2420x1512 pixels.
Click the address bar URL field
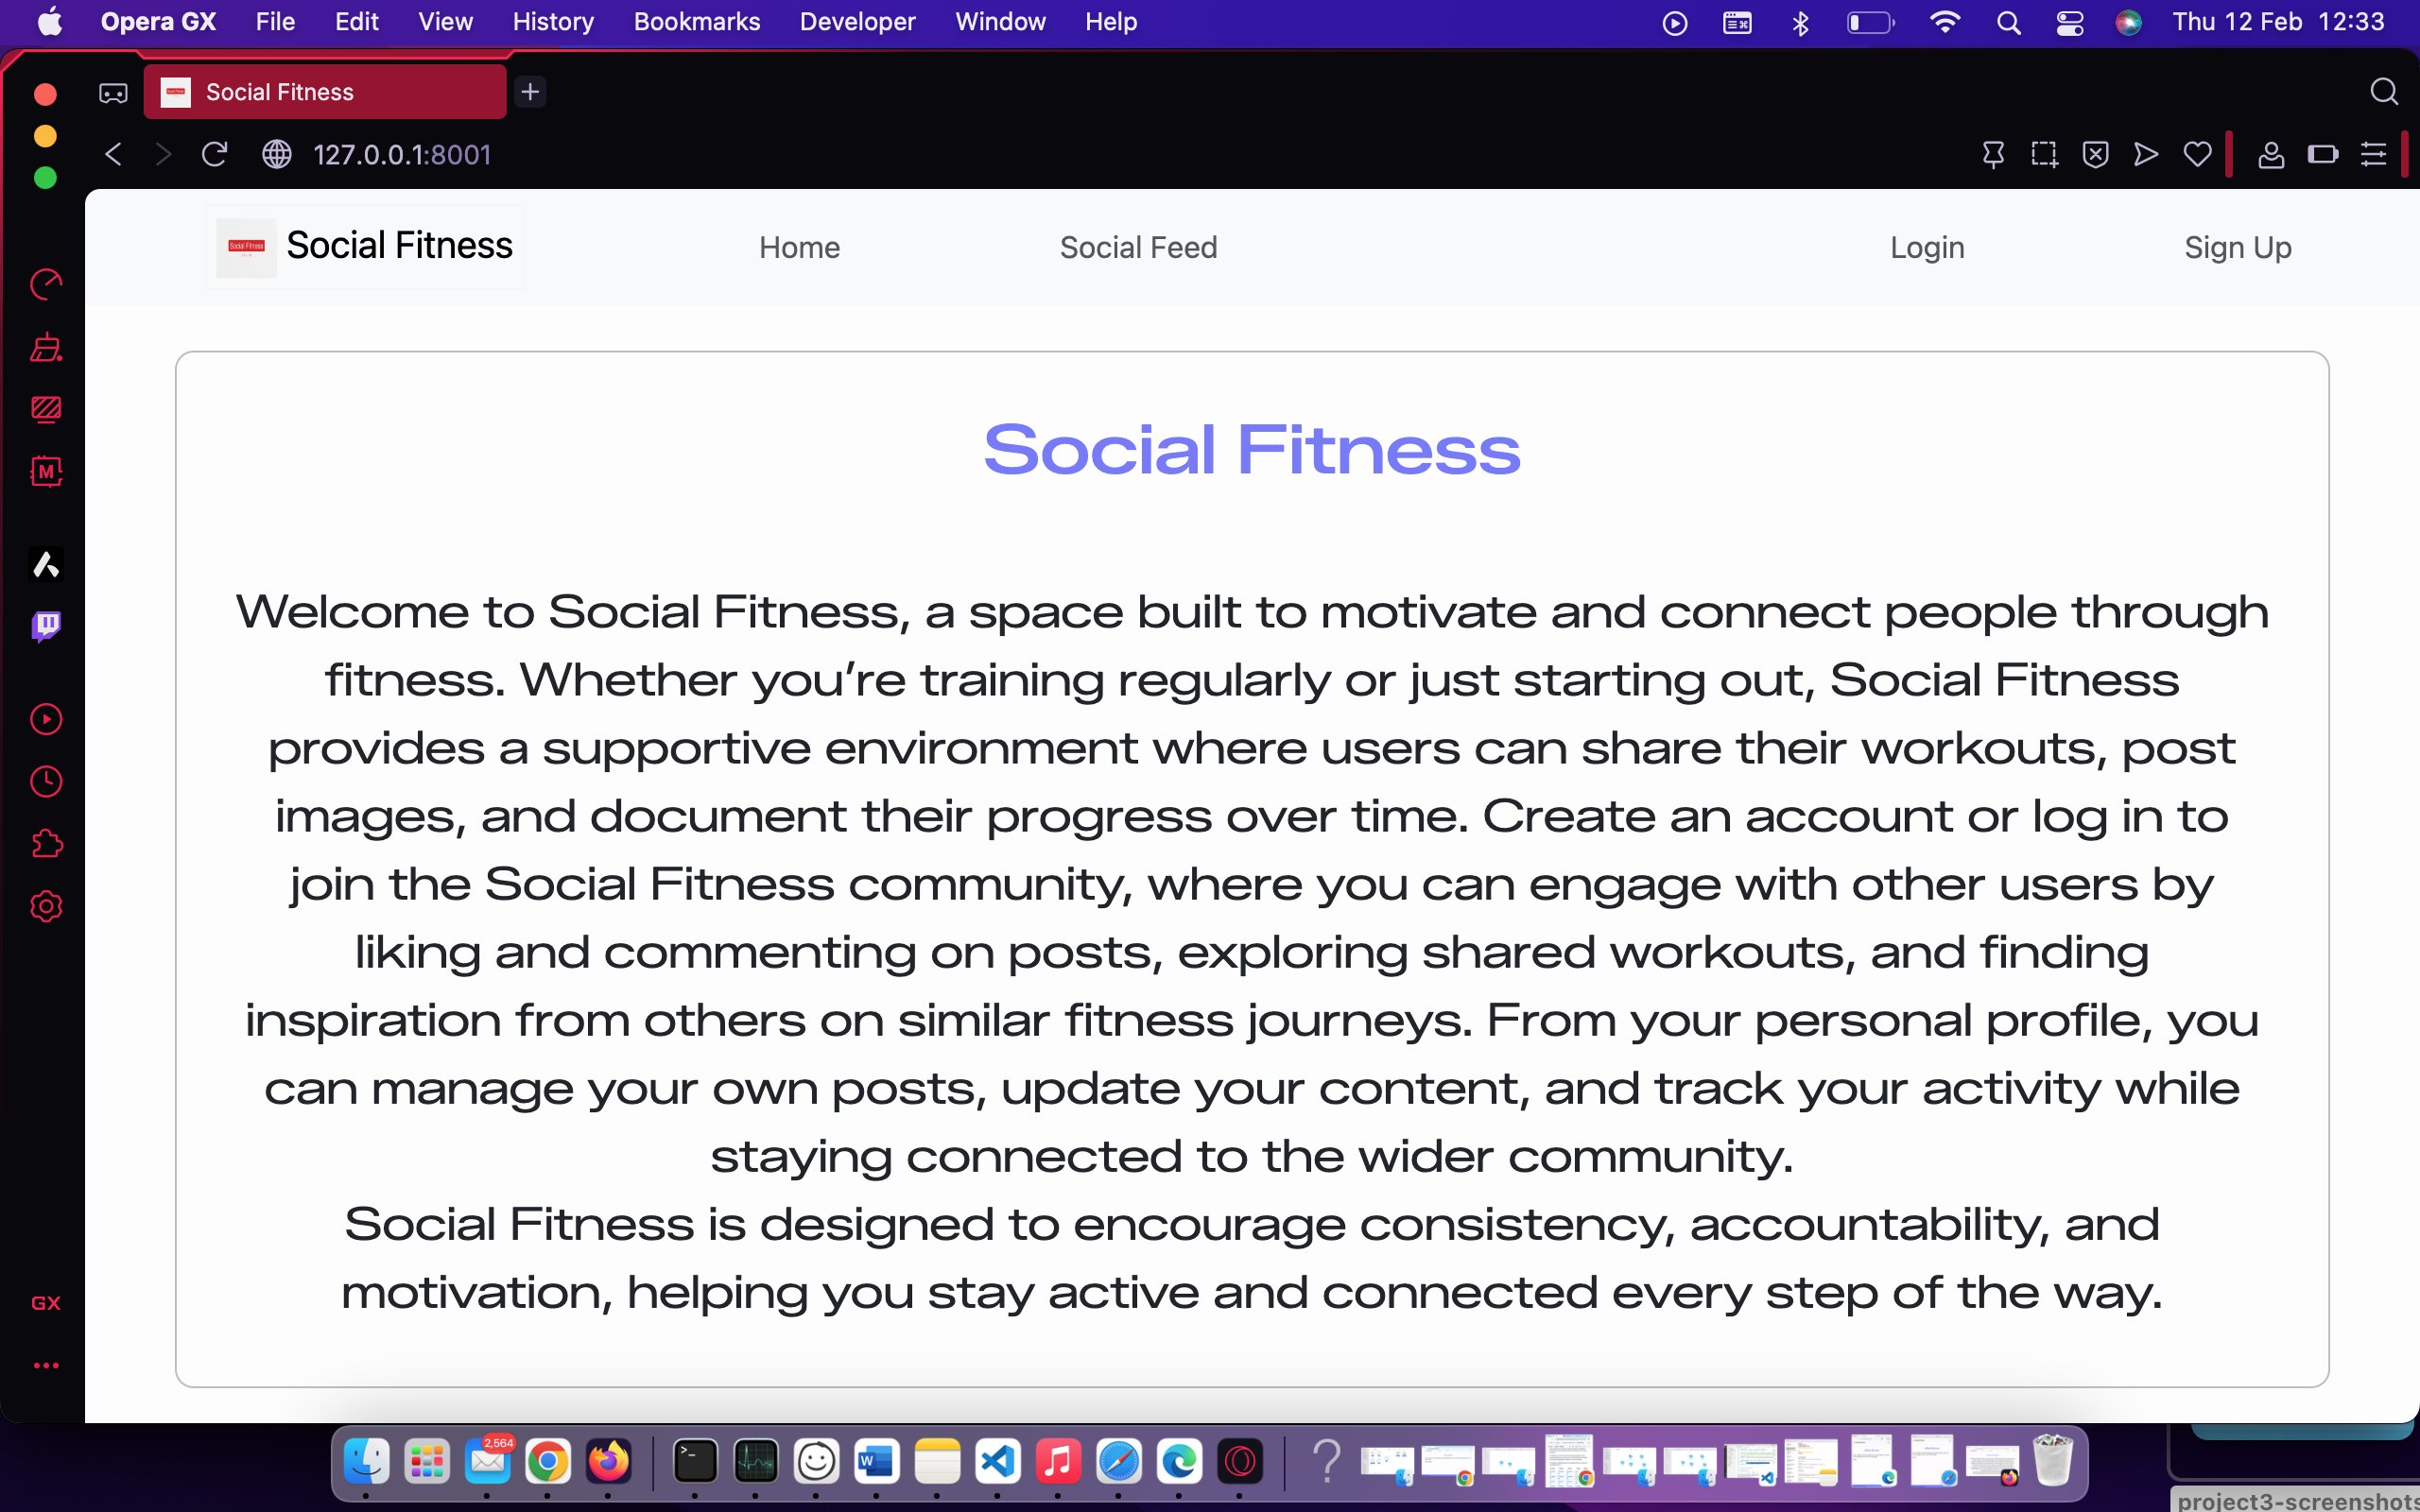400,154
